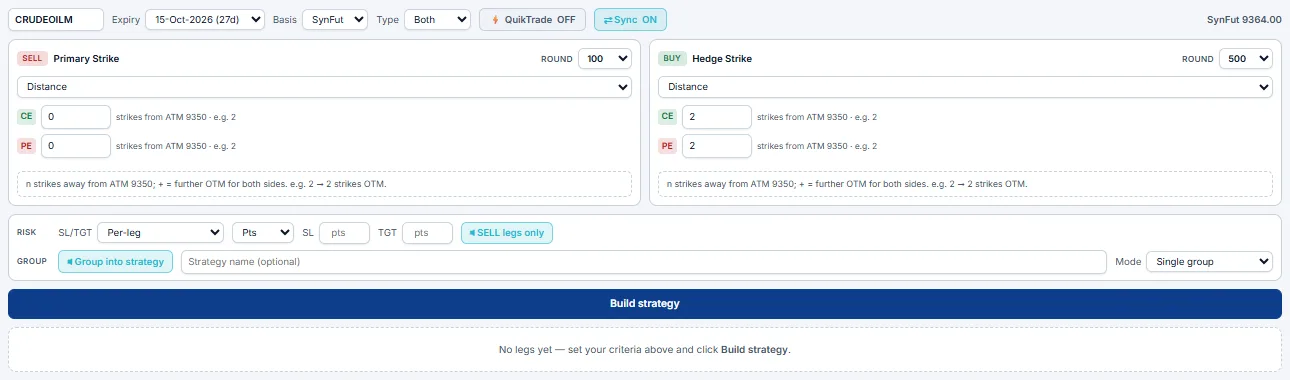Click Primary Strike CE strikes input
This screenshot has height=380, width=1290.
coord(76,117)
